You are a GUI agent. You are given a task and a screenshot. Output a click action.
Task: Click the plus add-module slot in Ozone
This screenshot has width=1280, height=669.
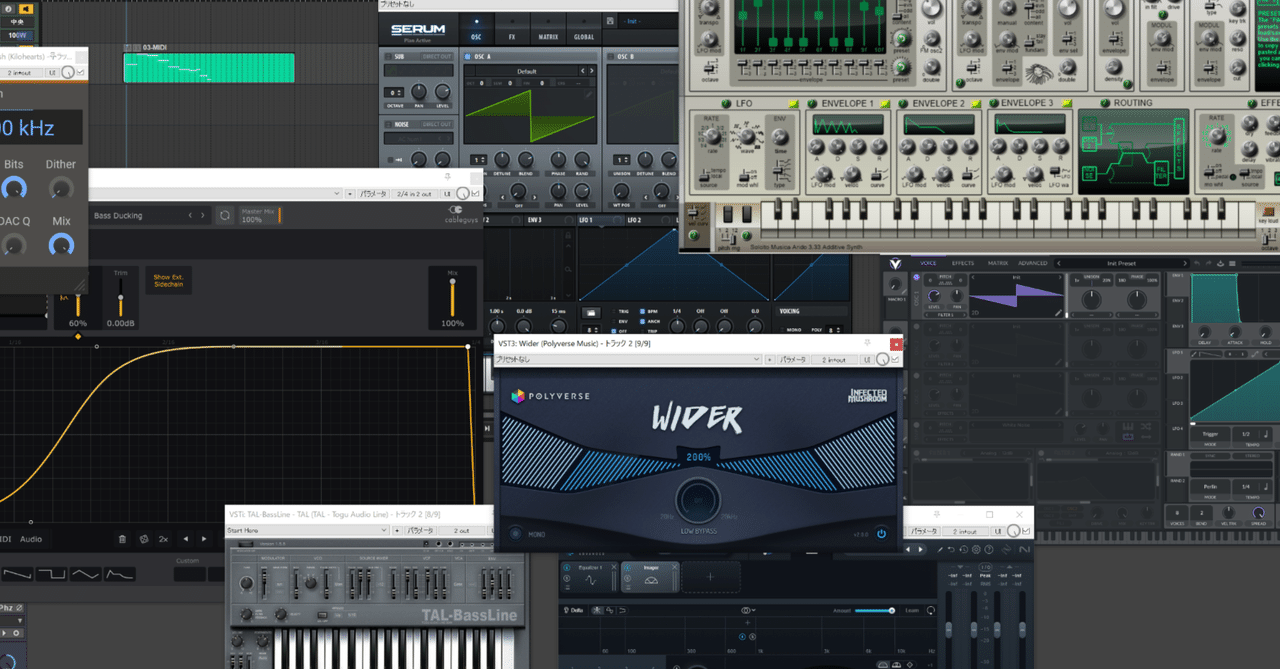711,577
